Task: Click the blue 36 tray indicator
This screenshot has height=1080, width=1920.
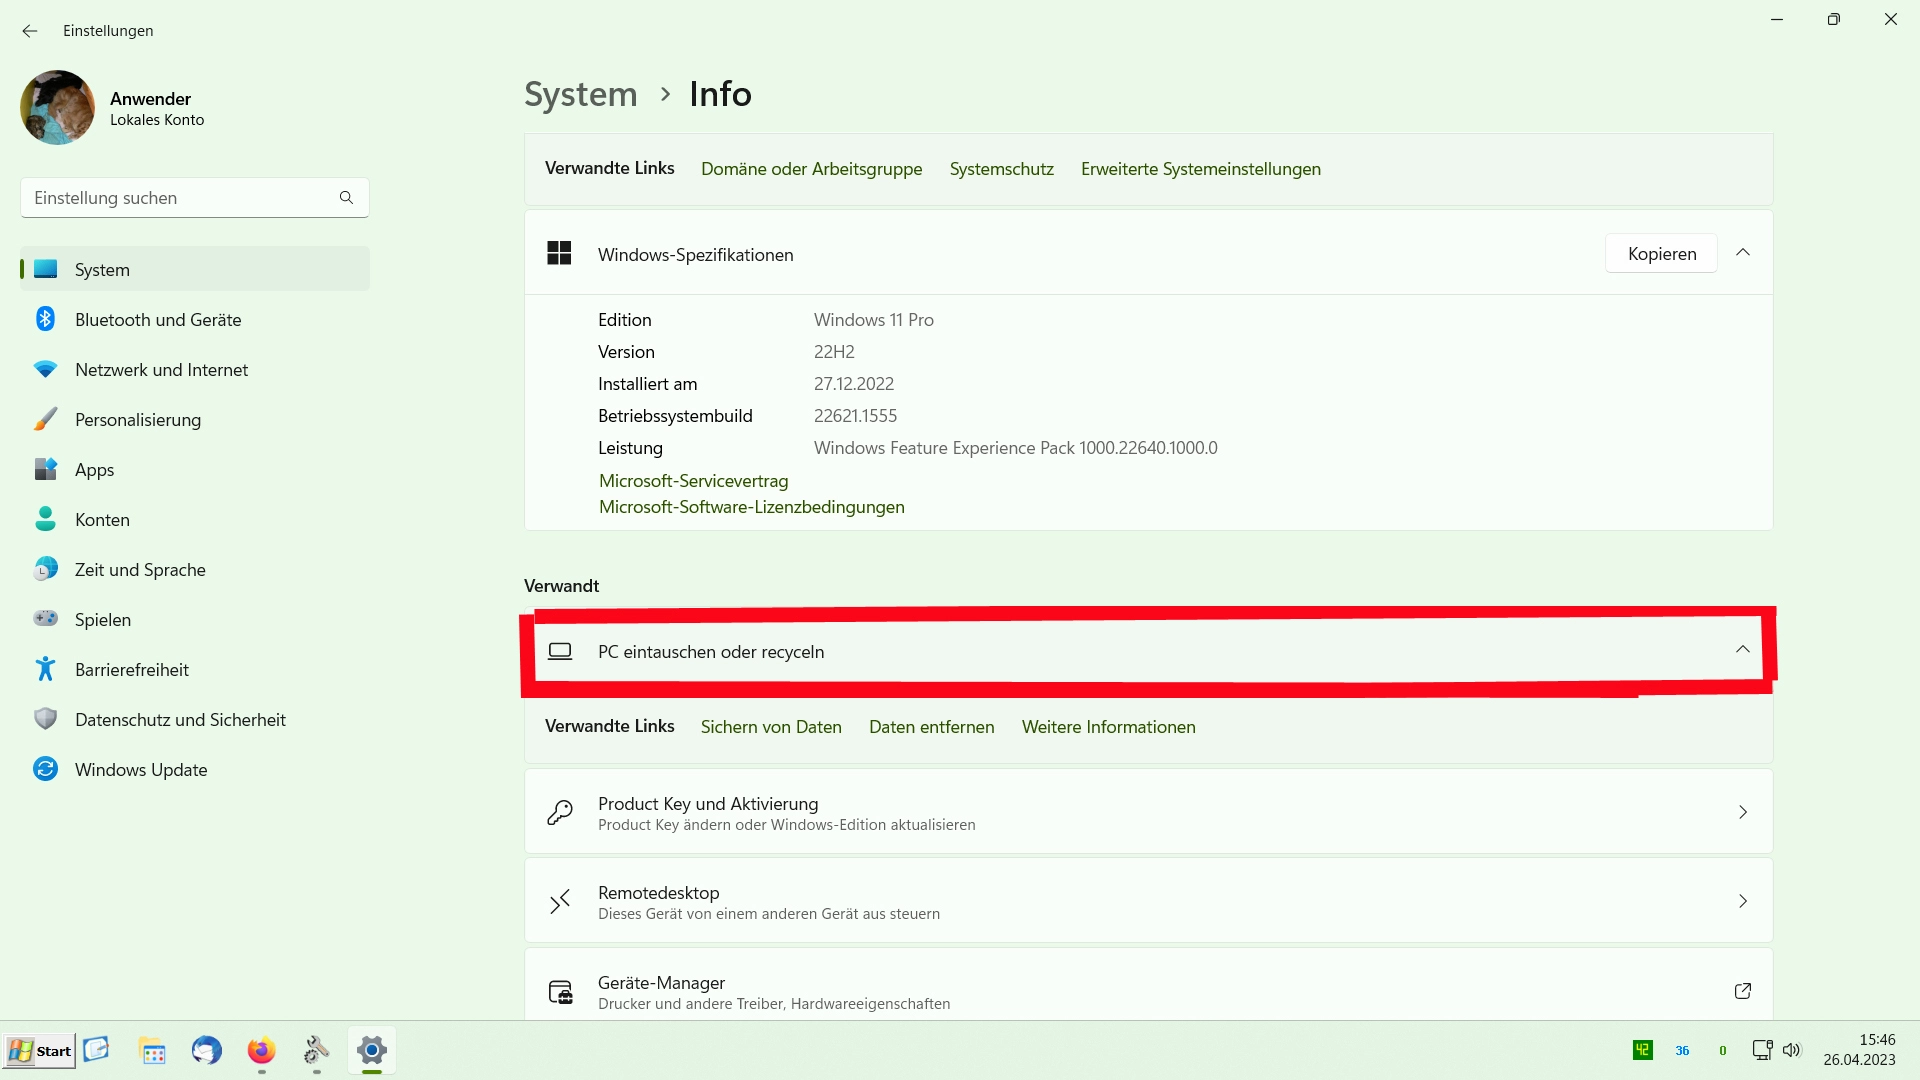Action: [1682, 1051]
